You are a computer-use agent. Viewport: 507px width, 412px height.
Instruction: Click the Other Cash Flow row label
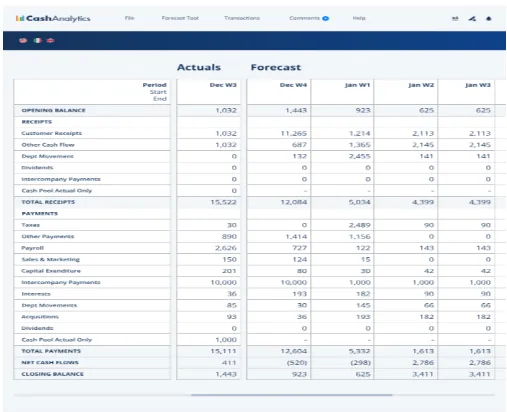click(48, 145)
